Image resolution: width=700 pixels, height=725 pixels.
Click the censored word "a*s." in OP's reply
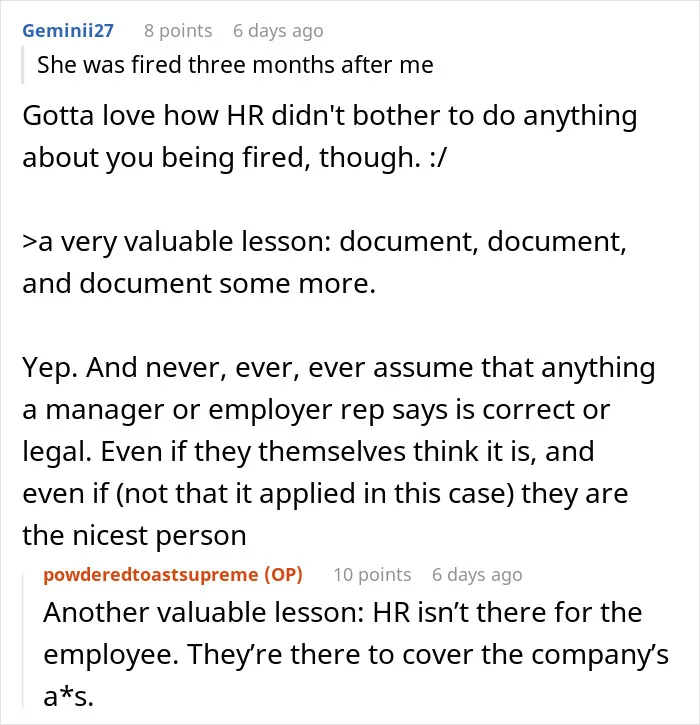click(68, 697)
